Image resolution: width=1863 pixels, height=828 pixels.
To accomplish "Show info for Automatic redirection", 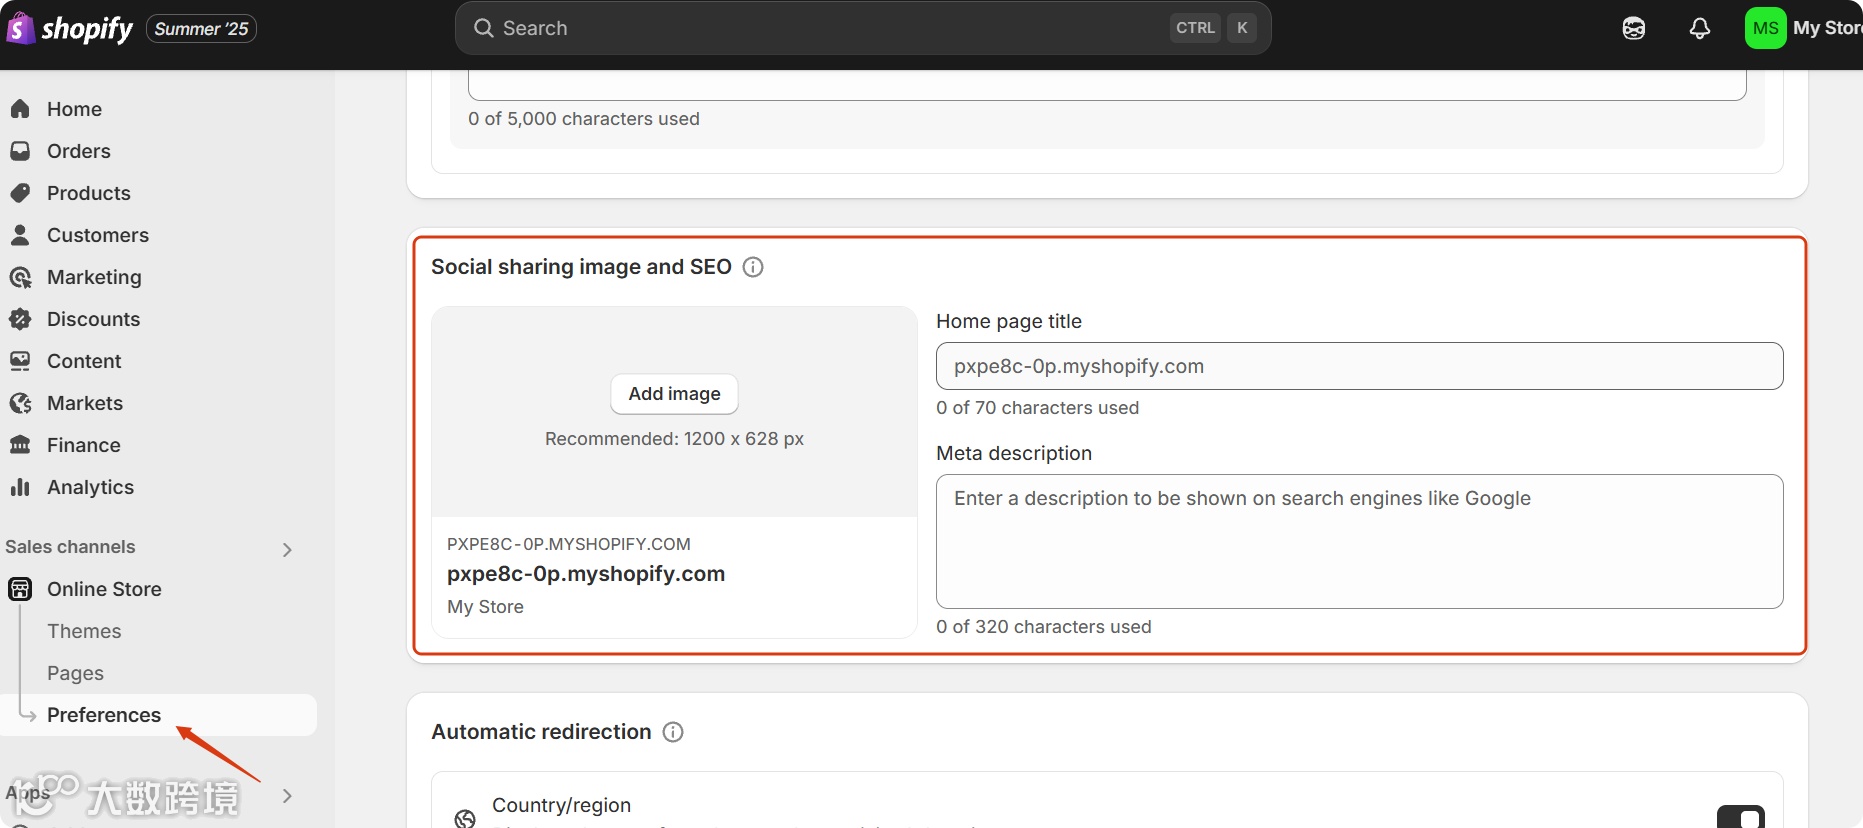I will pos(673,732).
